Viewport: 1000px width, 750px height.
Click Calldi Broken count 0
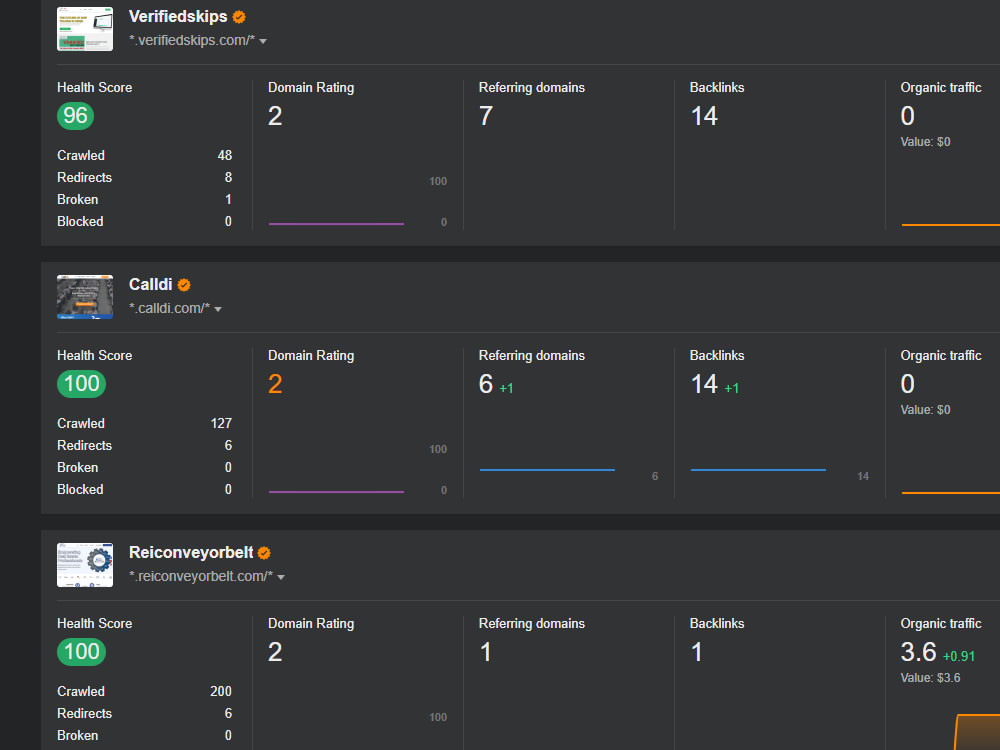[x=228, y=467]
